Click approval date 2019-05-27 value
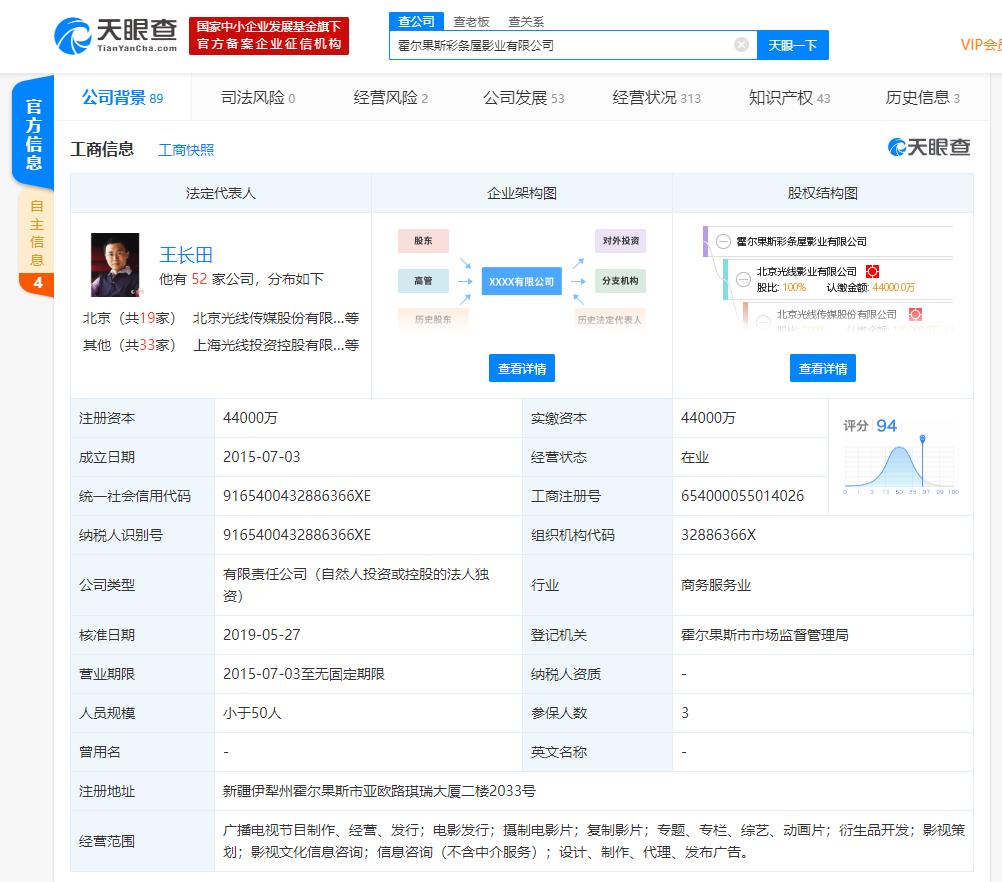 coord(261,635)
